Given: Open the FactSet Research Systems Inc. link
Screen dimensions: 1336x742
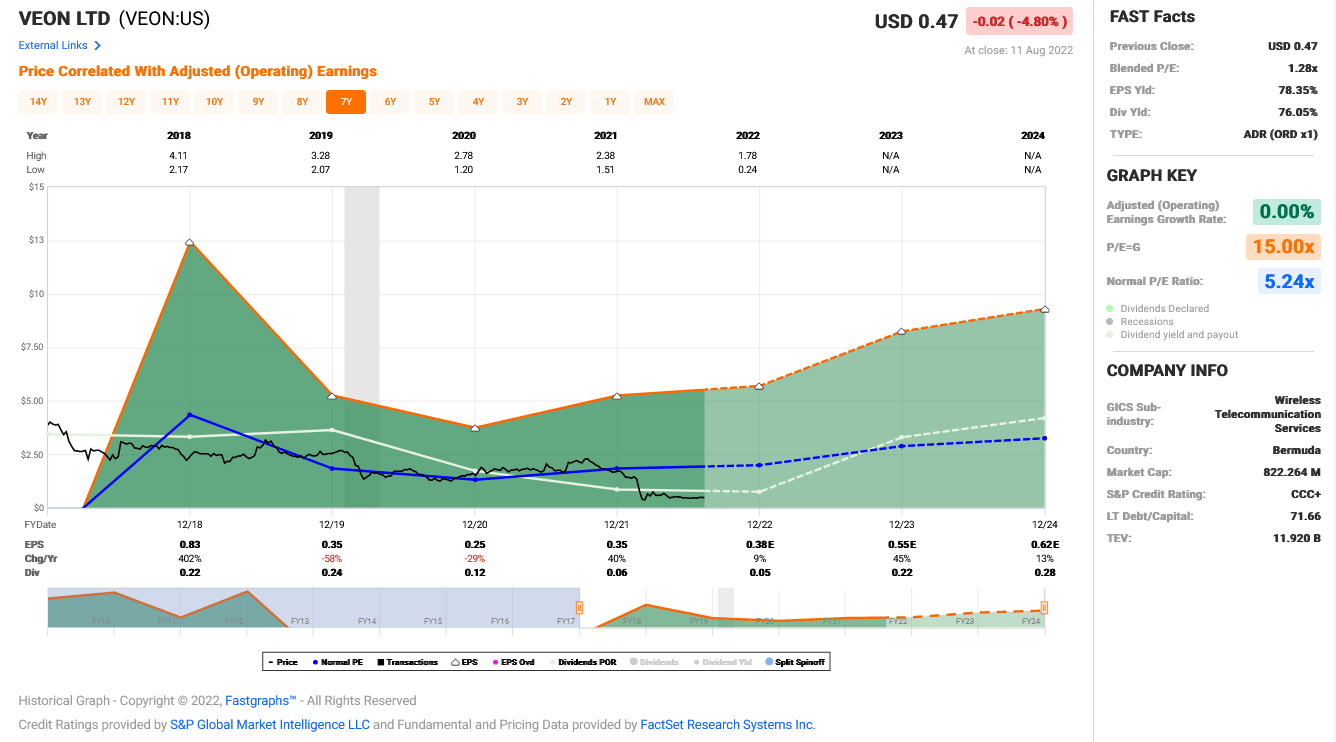Looking at the screenshot, I should tap(728, 725).
